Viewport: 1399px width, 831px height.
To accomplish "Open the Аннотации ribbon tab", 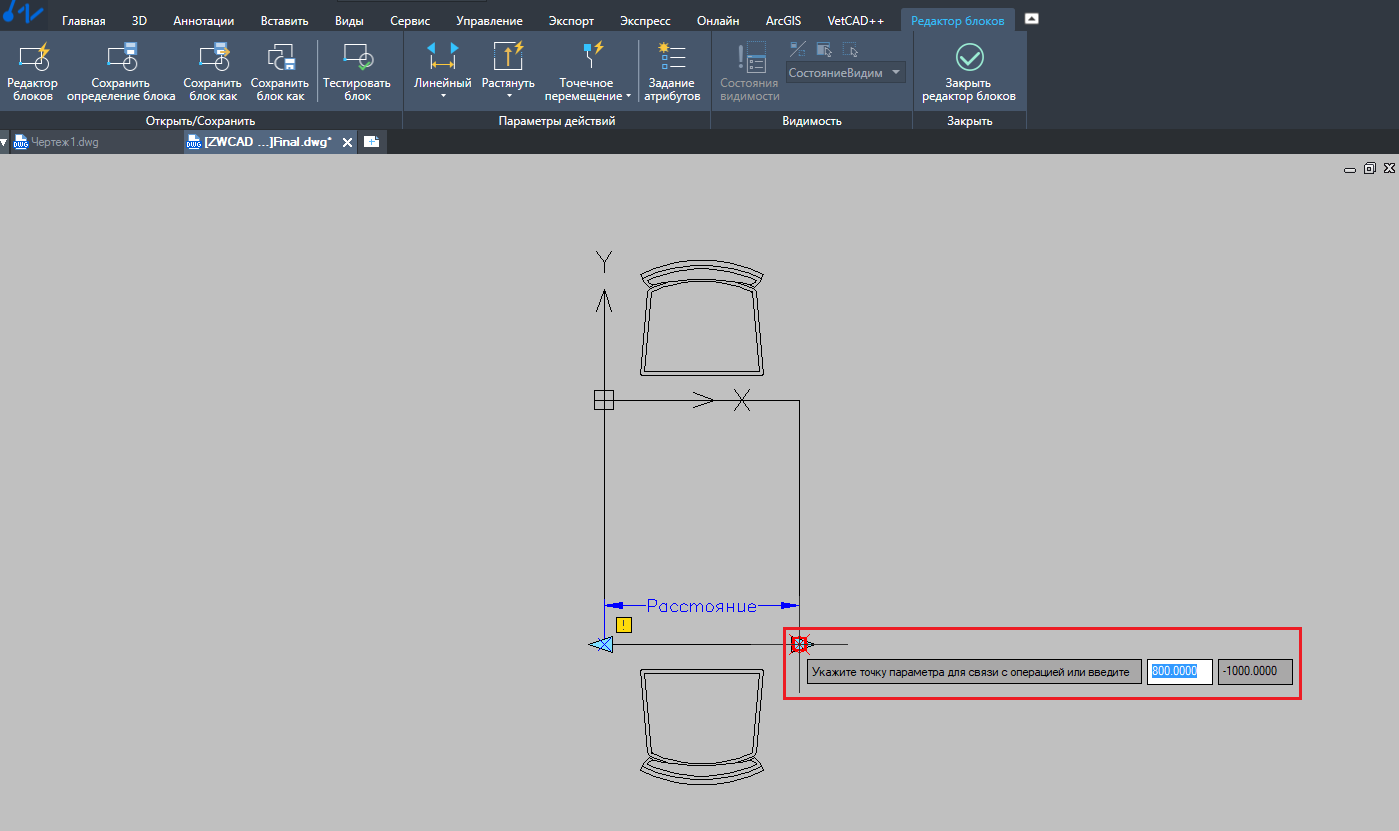I will pyautogui.click(x=204, y=20).
